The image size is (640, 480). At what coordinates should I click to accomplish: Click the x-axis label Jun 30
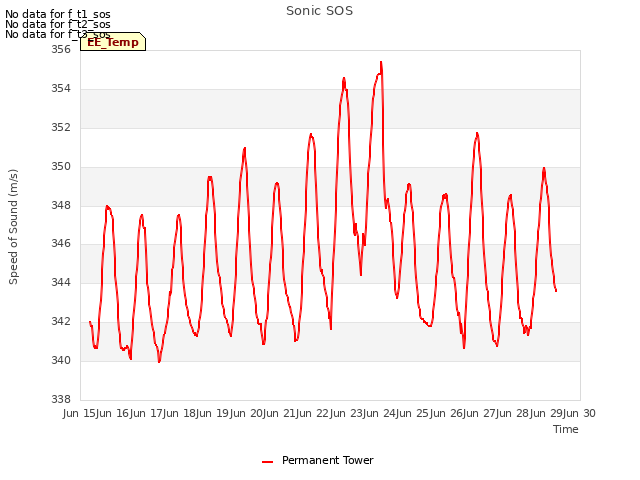click(x=580, y=413)
